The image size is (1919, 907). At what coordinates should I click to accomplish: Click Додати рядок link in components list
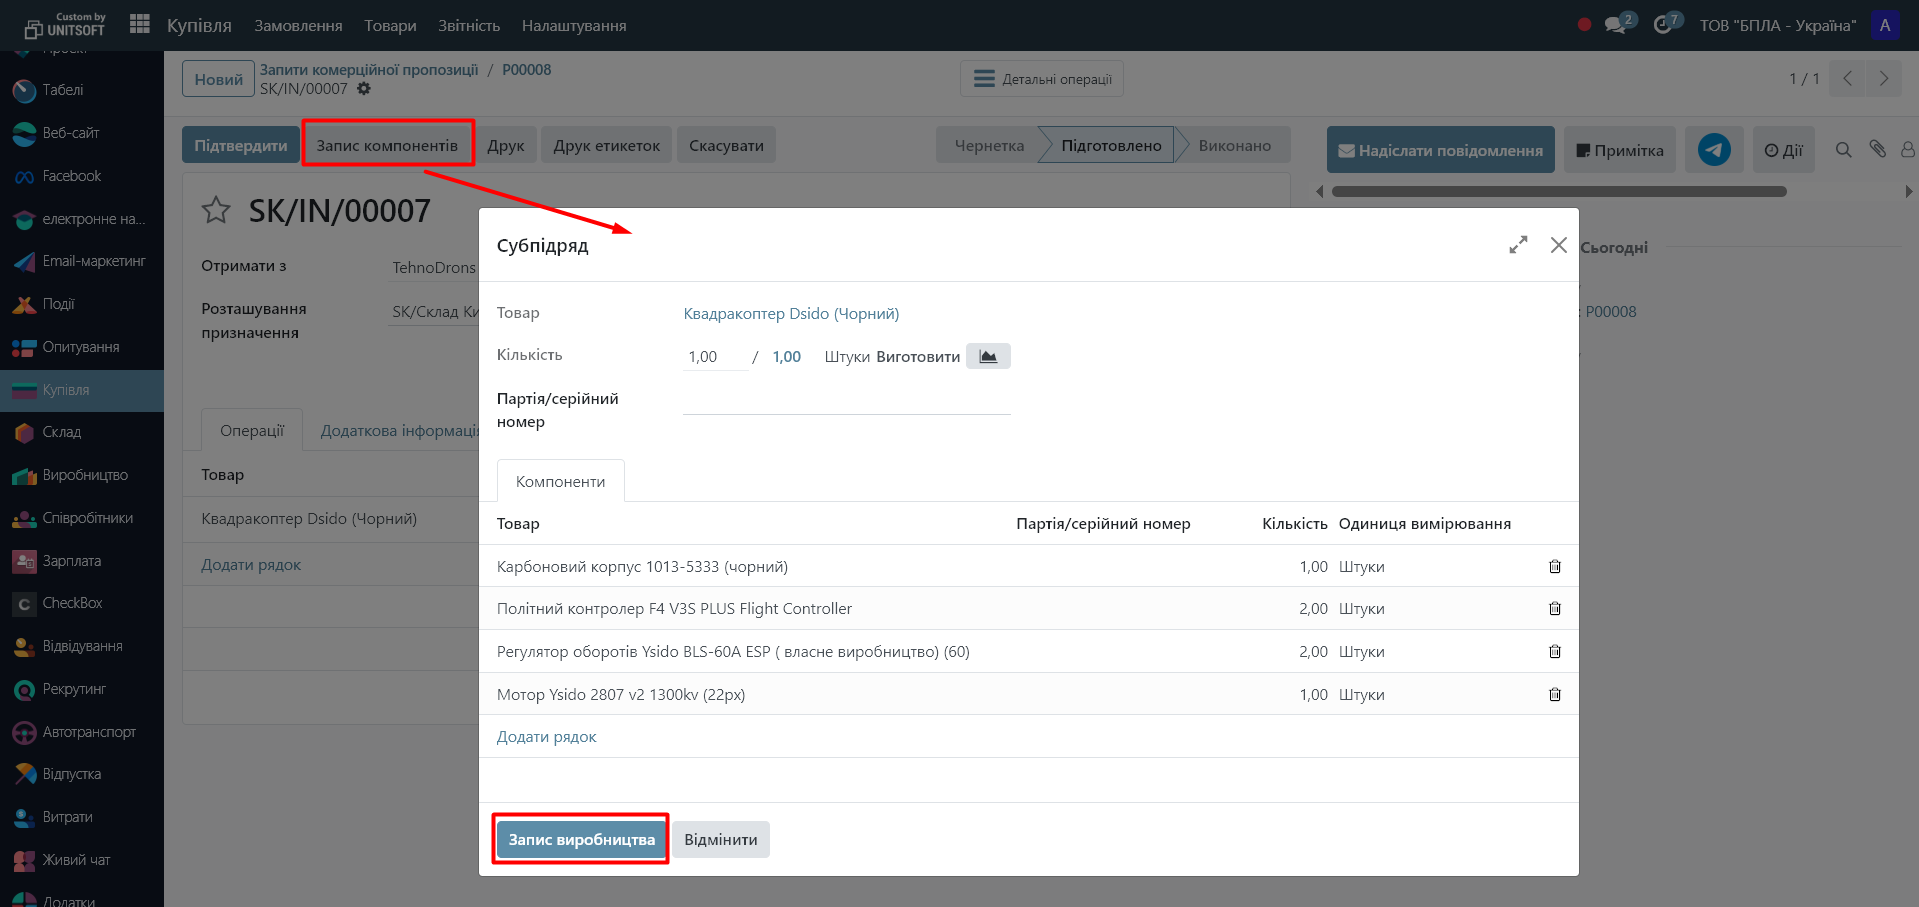pos(546,737)
